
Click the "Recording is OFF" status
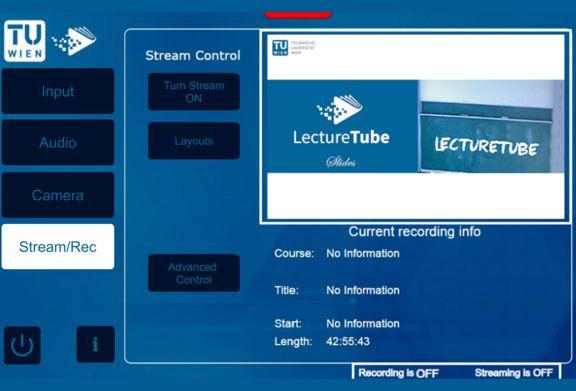[399, 373]
